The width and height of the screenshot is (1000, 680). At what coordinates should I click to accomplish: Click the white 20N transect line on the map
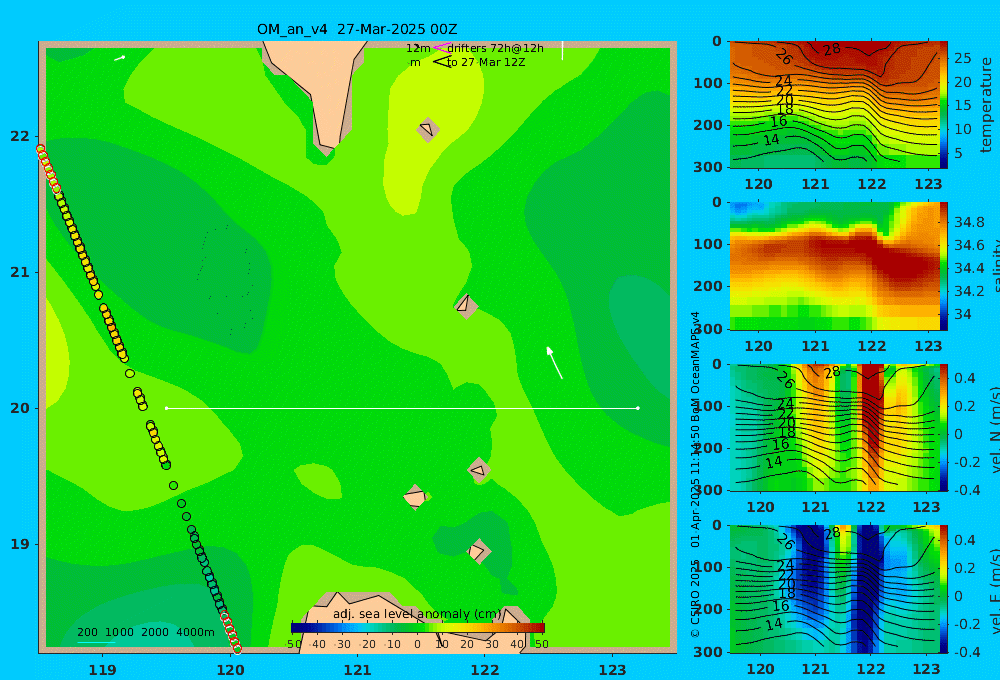point(402,408)
